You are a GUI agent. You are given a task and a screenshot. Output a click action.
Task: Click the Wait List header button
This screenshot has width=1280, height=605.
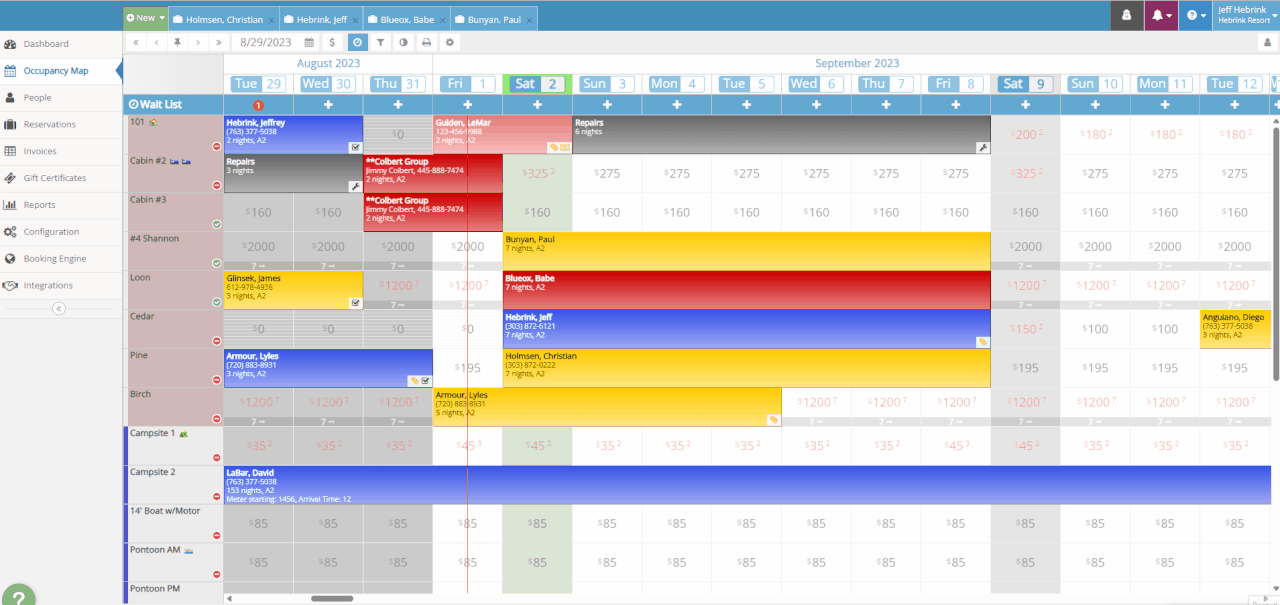pos(160,105)
